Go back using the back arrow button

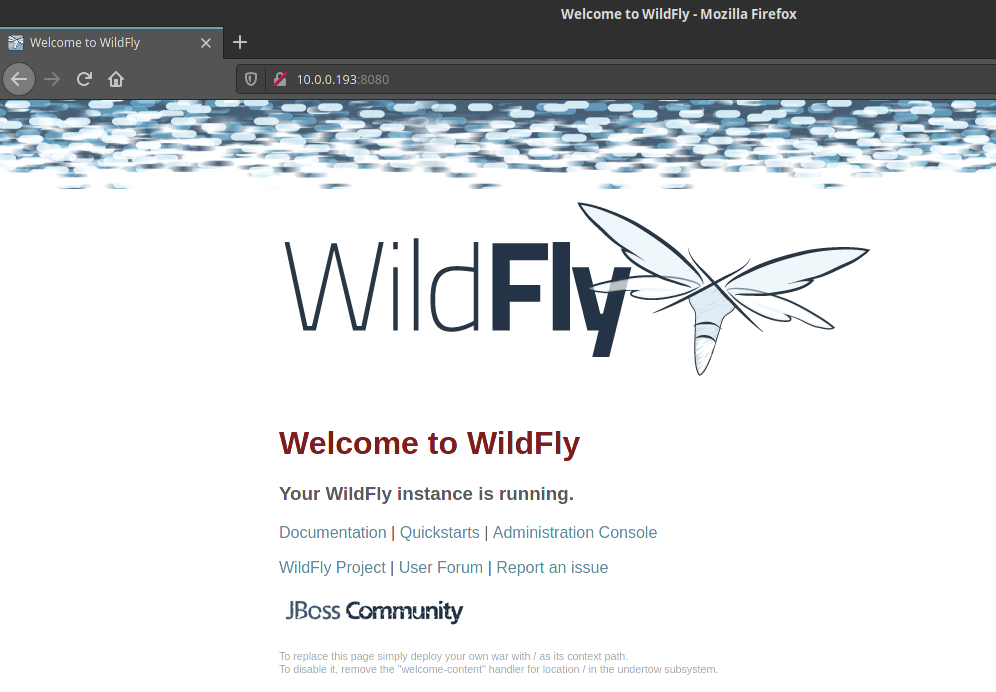pyautogui.click(x=19, y=79)
